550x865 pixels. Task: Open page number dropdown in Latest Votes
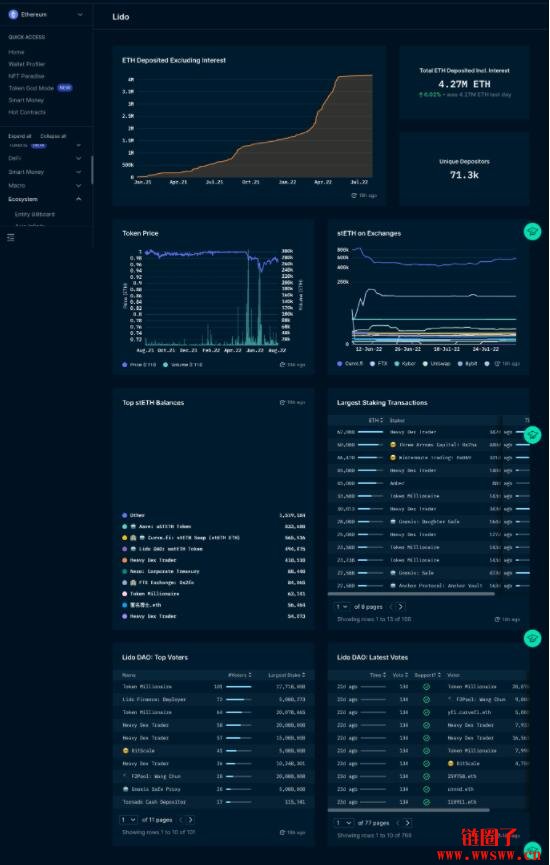click(x=345, y=823)
